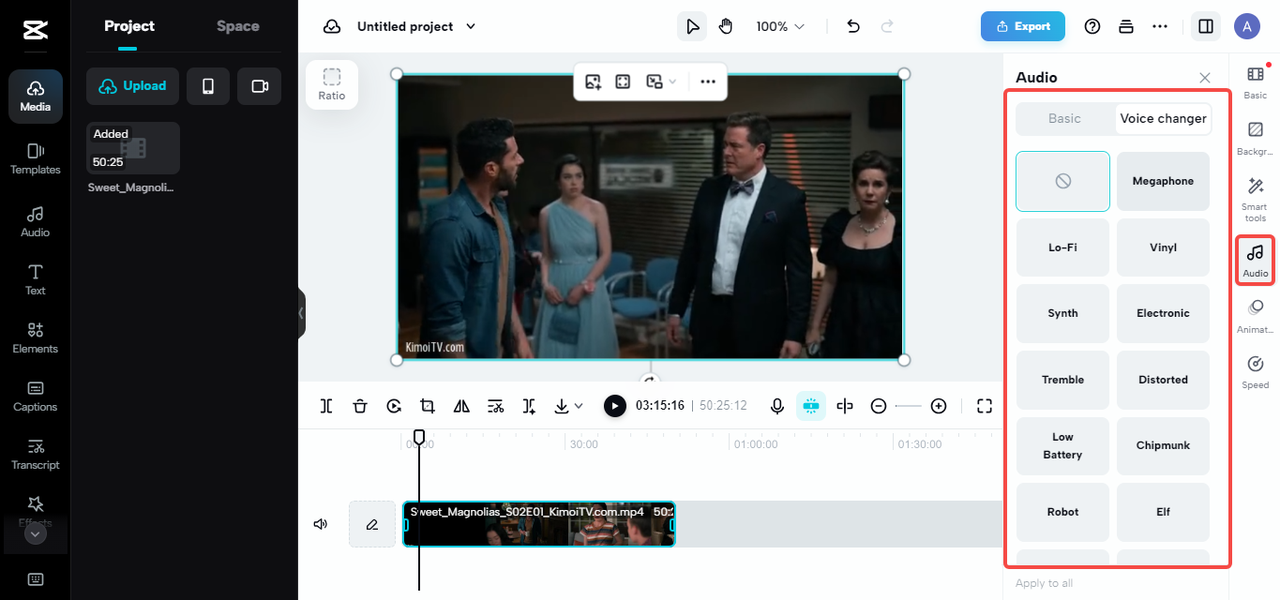The image size is (1280, 600).
Task: Click the timeline zoom slider
Action: (x=908, y=405)
